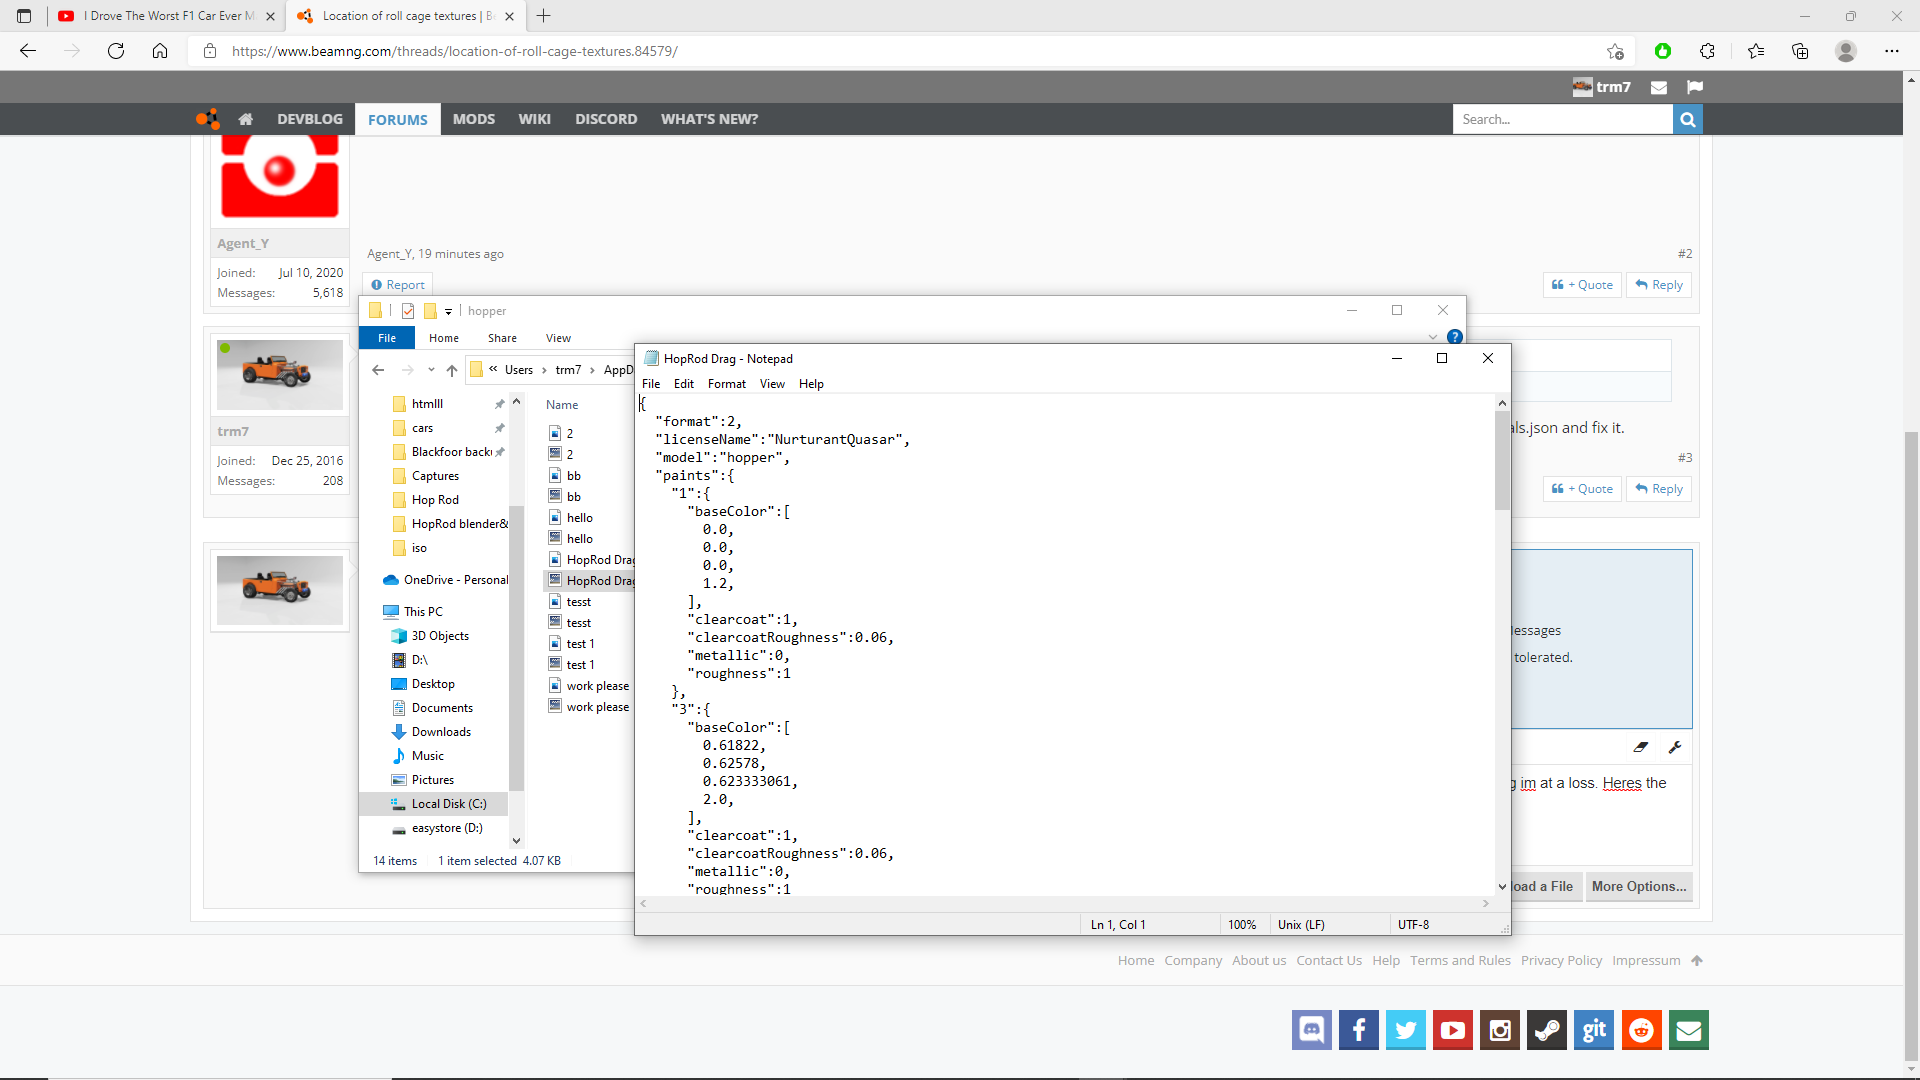Image resolution: width=1920 pixels, height=1080 pixels.
Task: Click the Explorer navigation pane scroll down arrow
Action: coord(516,841)
